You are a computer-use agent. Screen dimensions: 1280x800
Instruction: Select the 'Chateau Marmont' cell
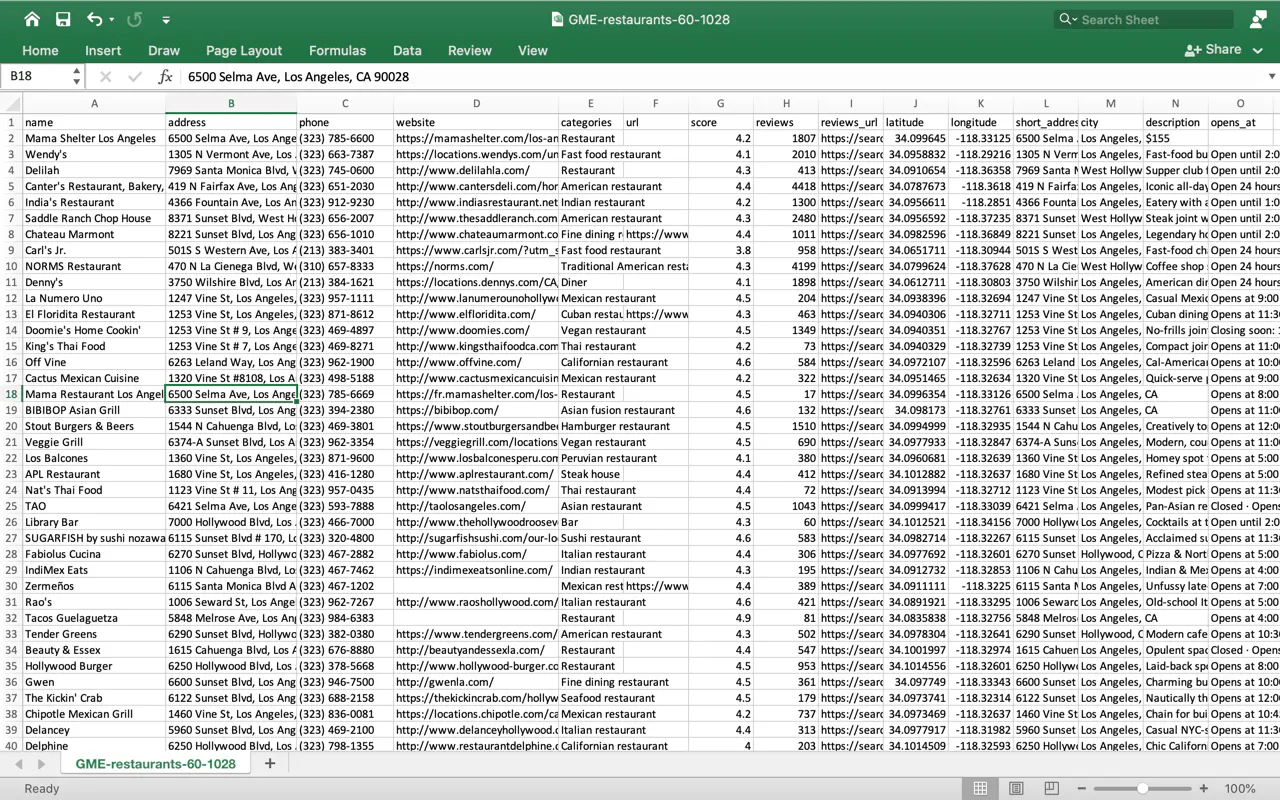[94, 234]
